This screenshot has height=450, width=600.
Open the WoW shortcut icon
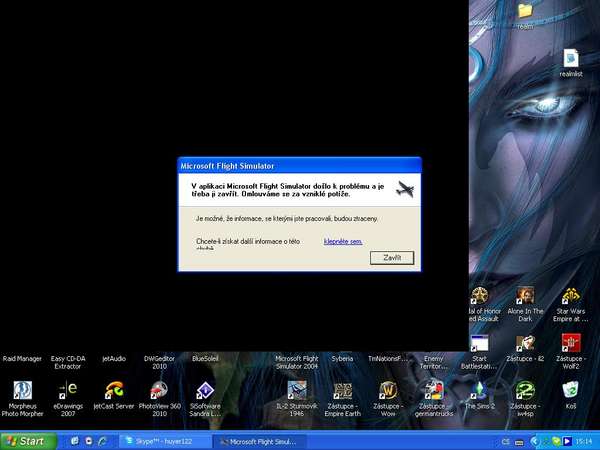(388, 390)
